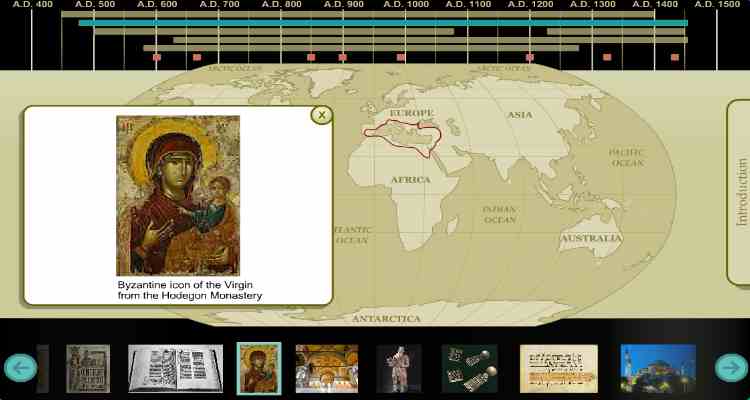Click the INDIAN OCEAN label
The image size is (750, 400).
tap(500, 215)
